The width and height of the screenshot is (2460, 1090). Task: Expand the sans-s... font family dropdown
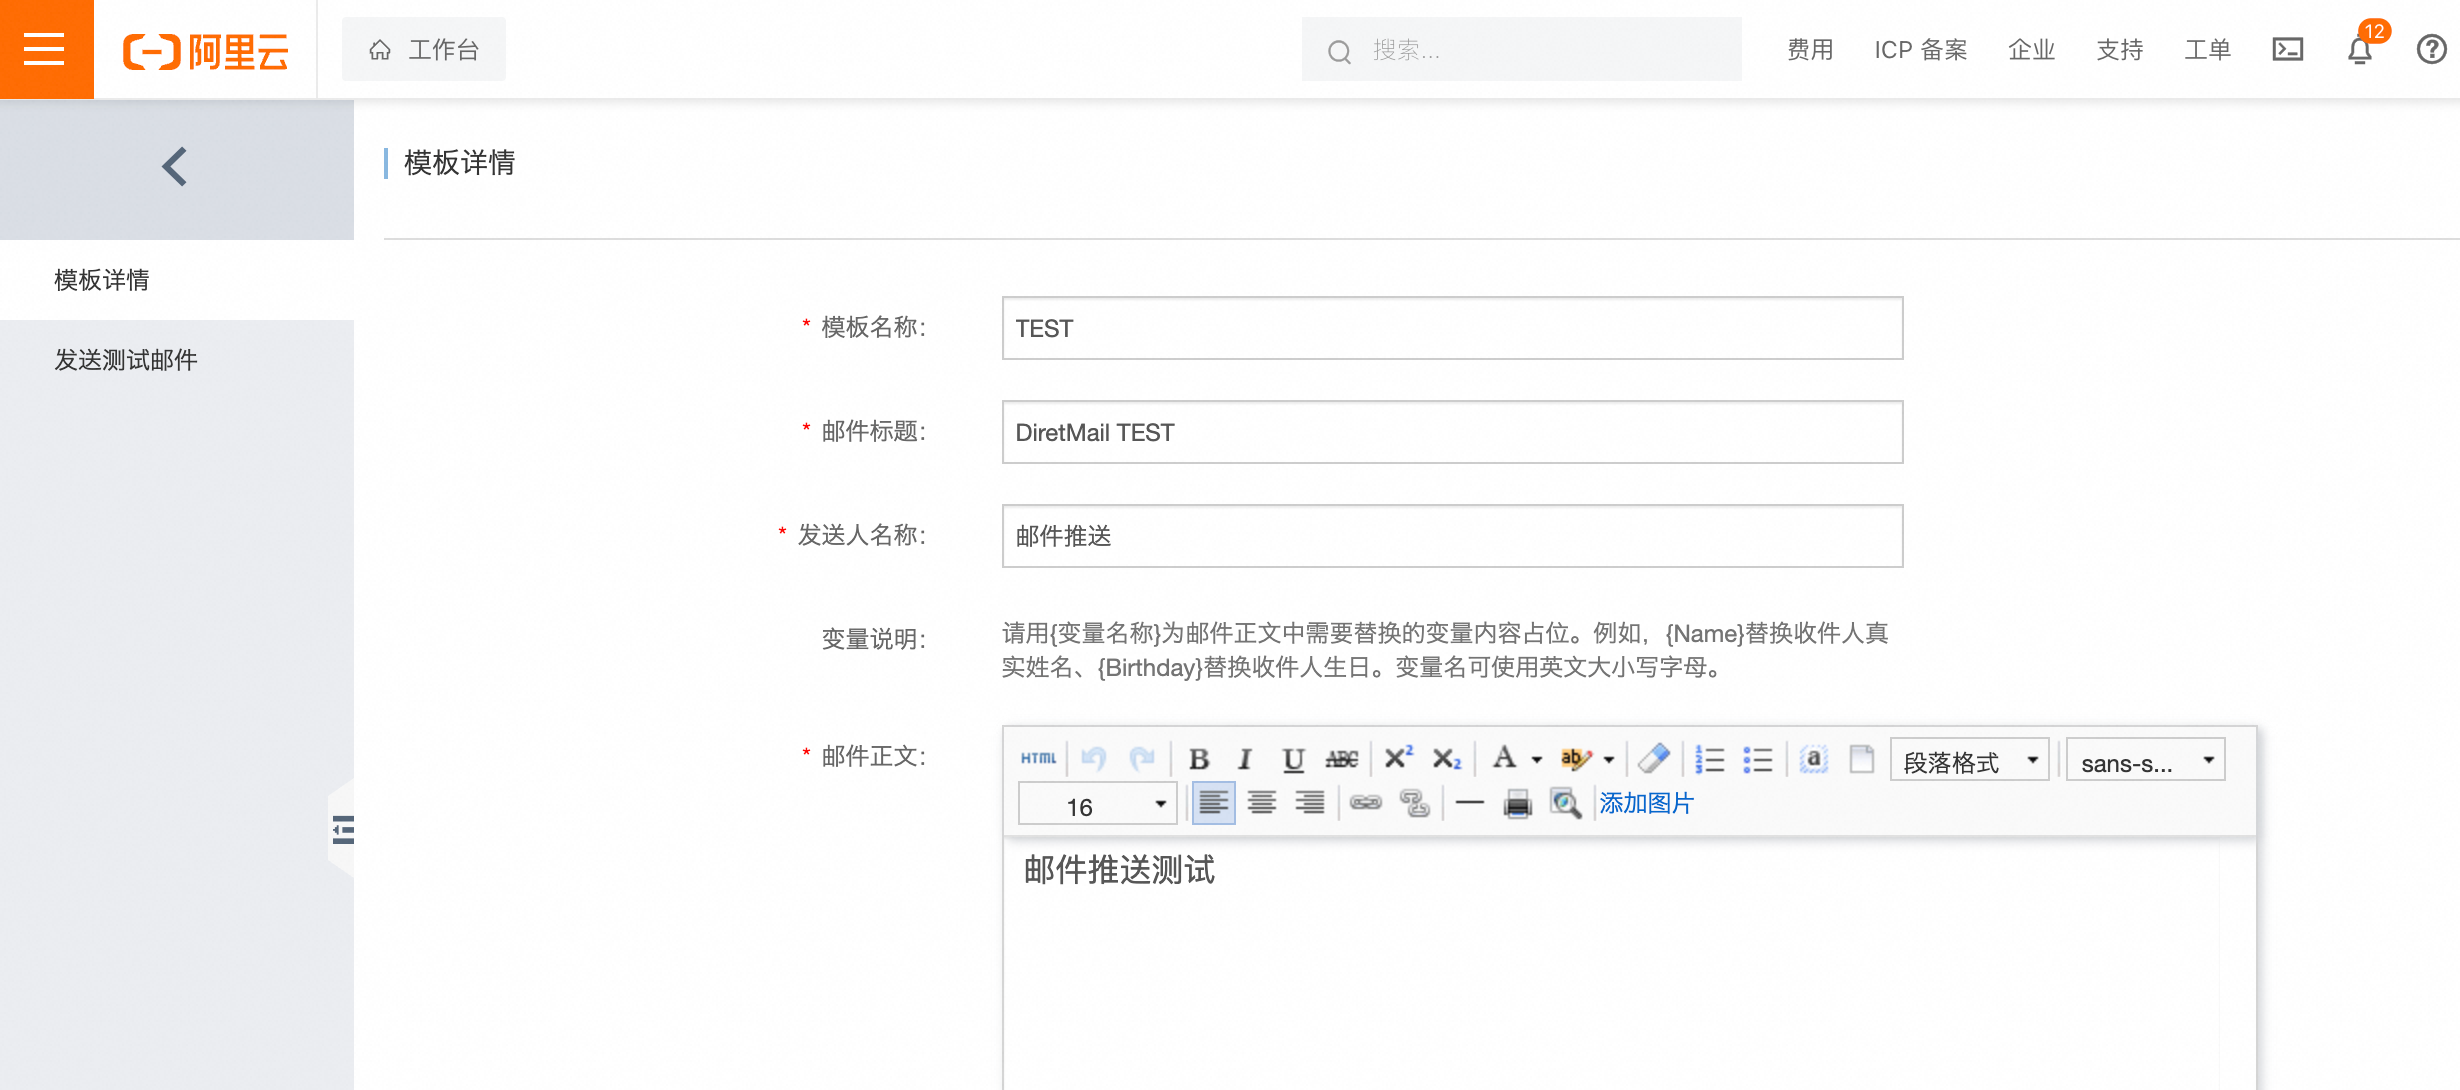(2145, 762)
